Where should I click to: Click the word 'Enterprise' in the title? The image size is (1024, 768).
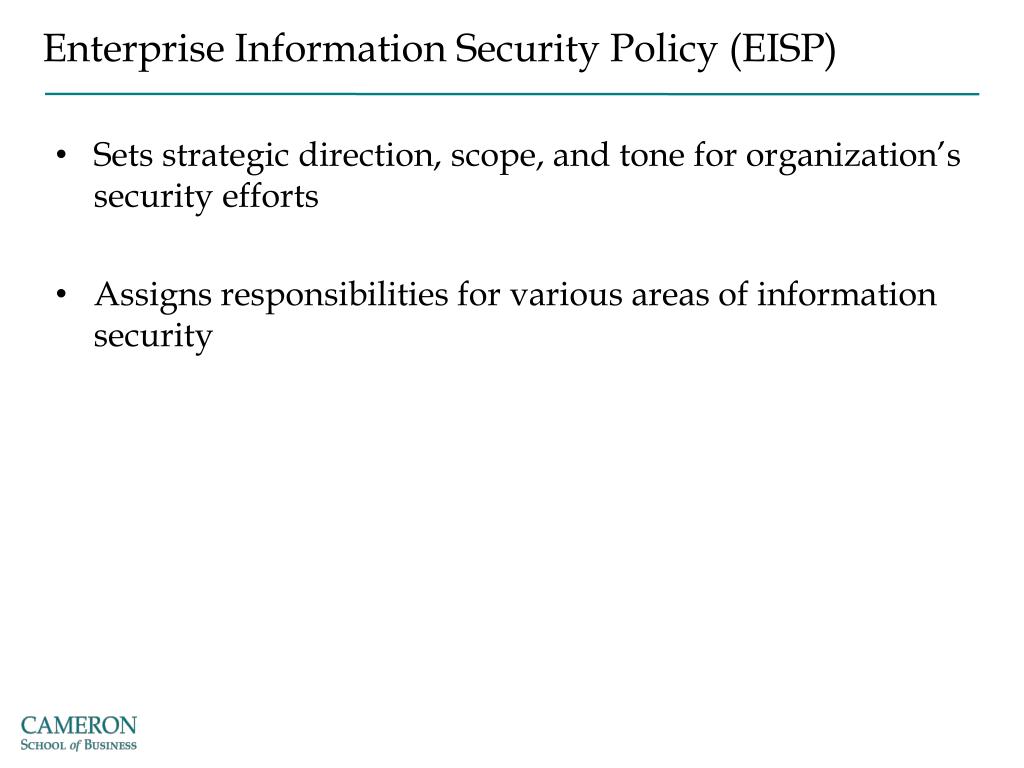pyautogui.click(x=134, y=50)
